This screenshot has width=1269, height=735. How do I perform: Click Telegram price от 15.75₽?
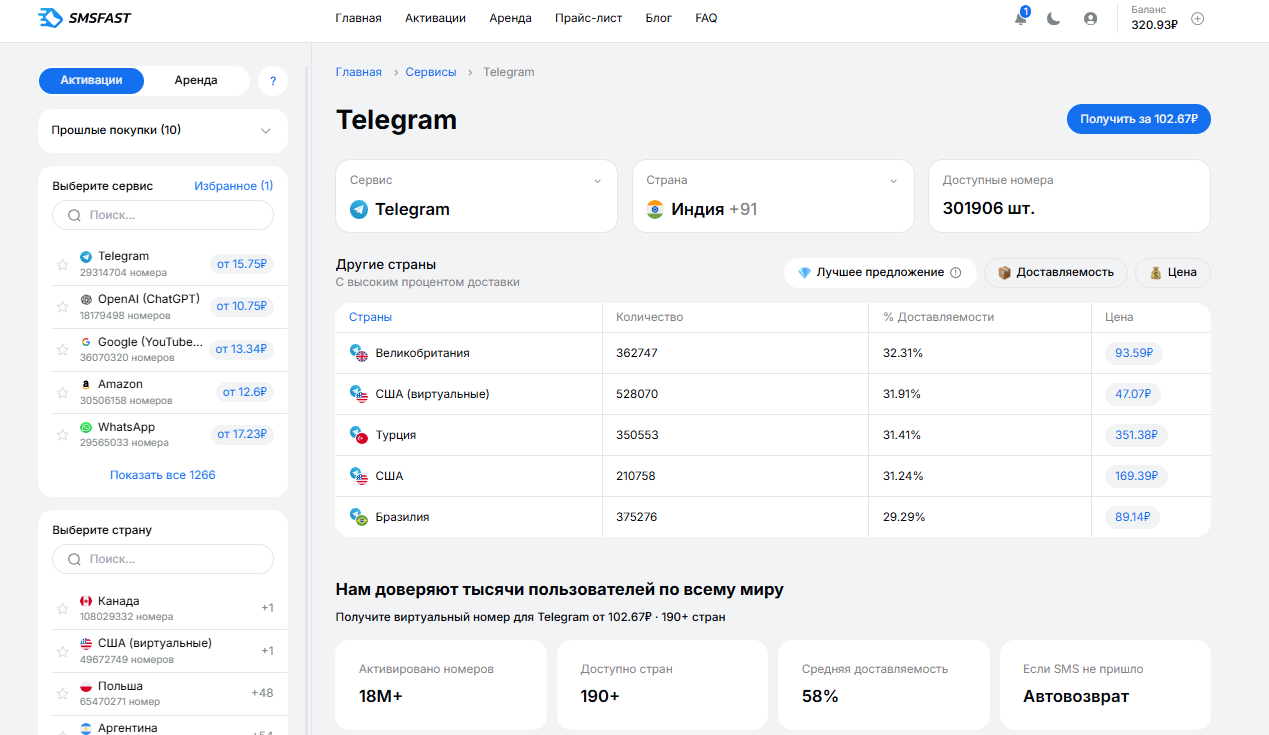click(242, 264)
